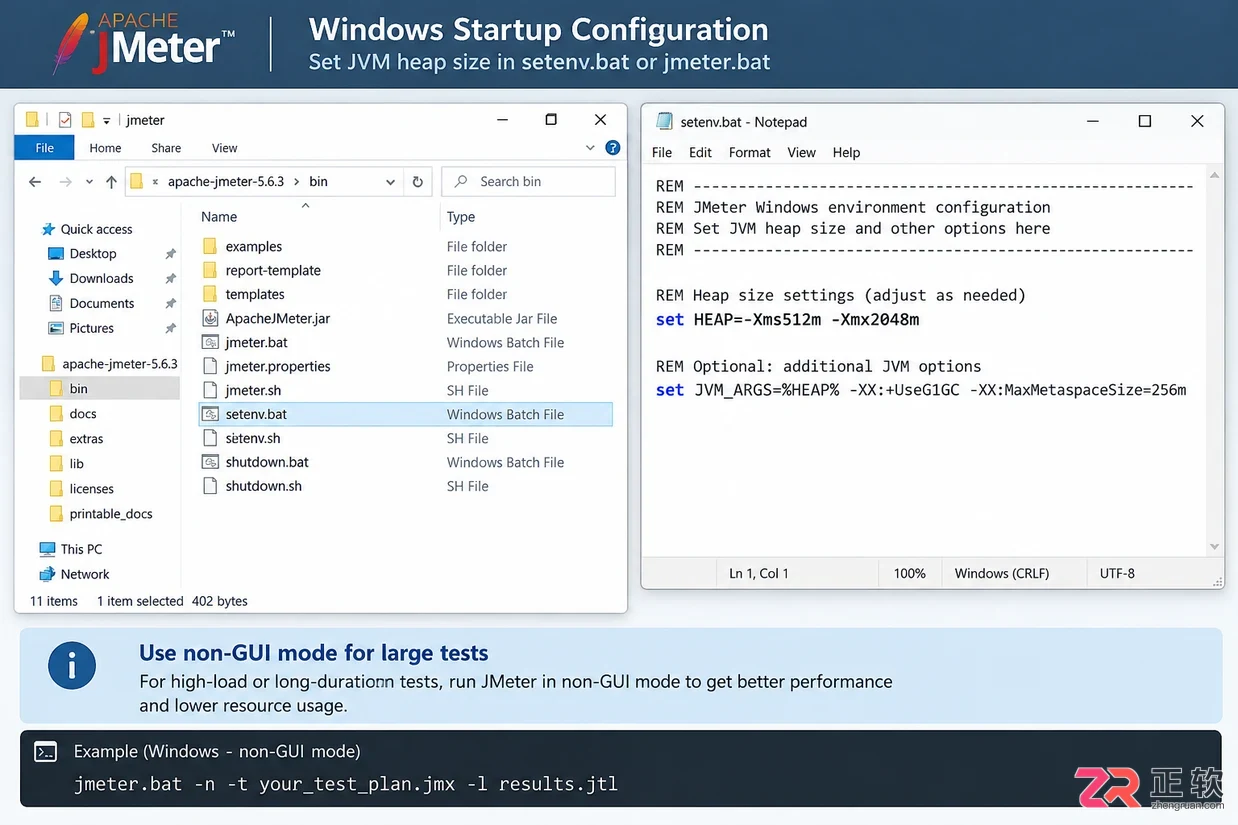Click Notepad scrollbar up arrow
The height and width of the screenshot is (825, 1238).
(x=1215, y=175)
